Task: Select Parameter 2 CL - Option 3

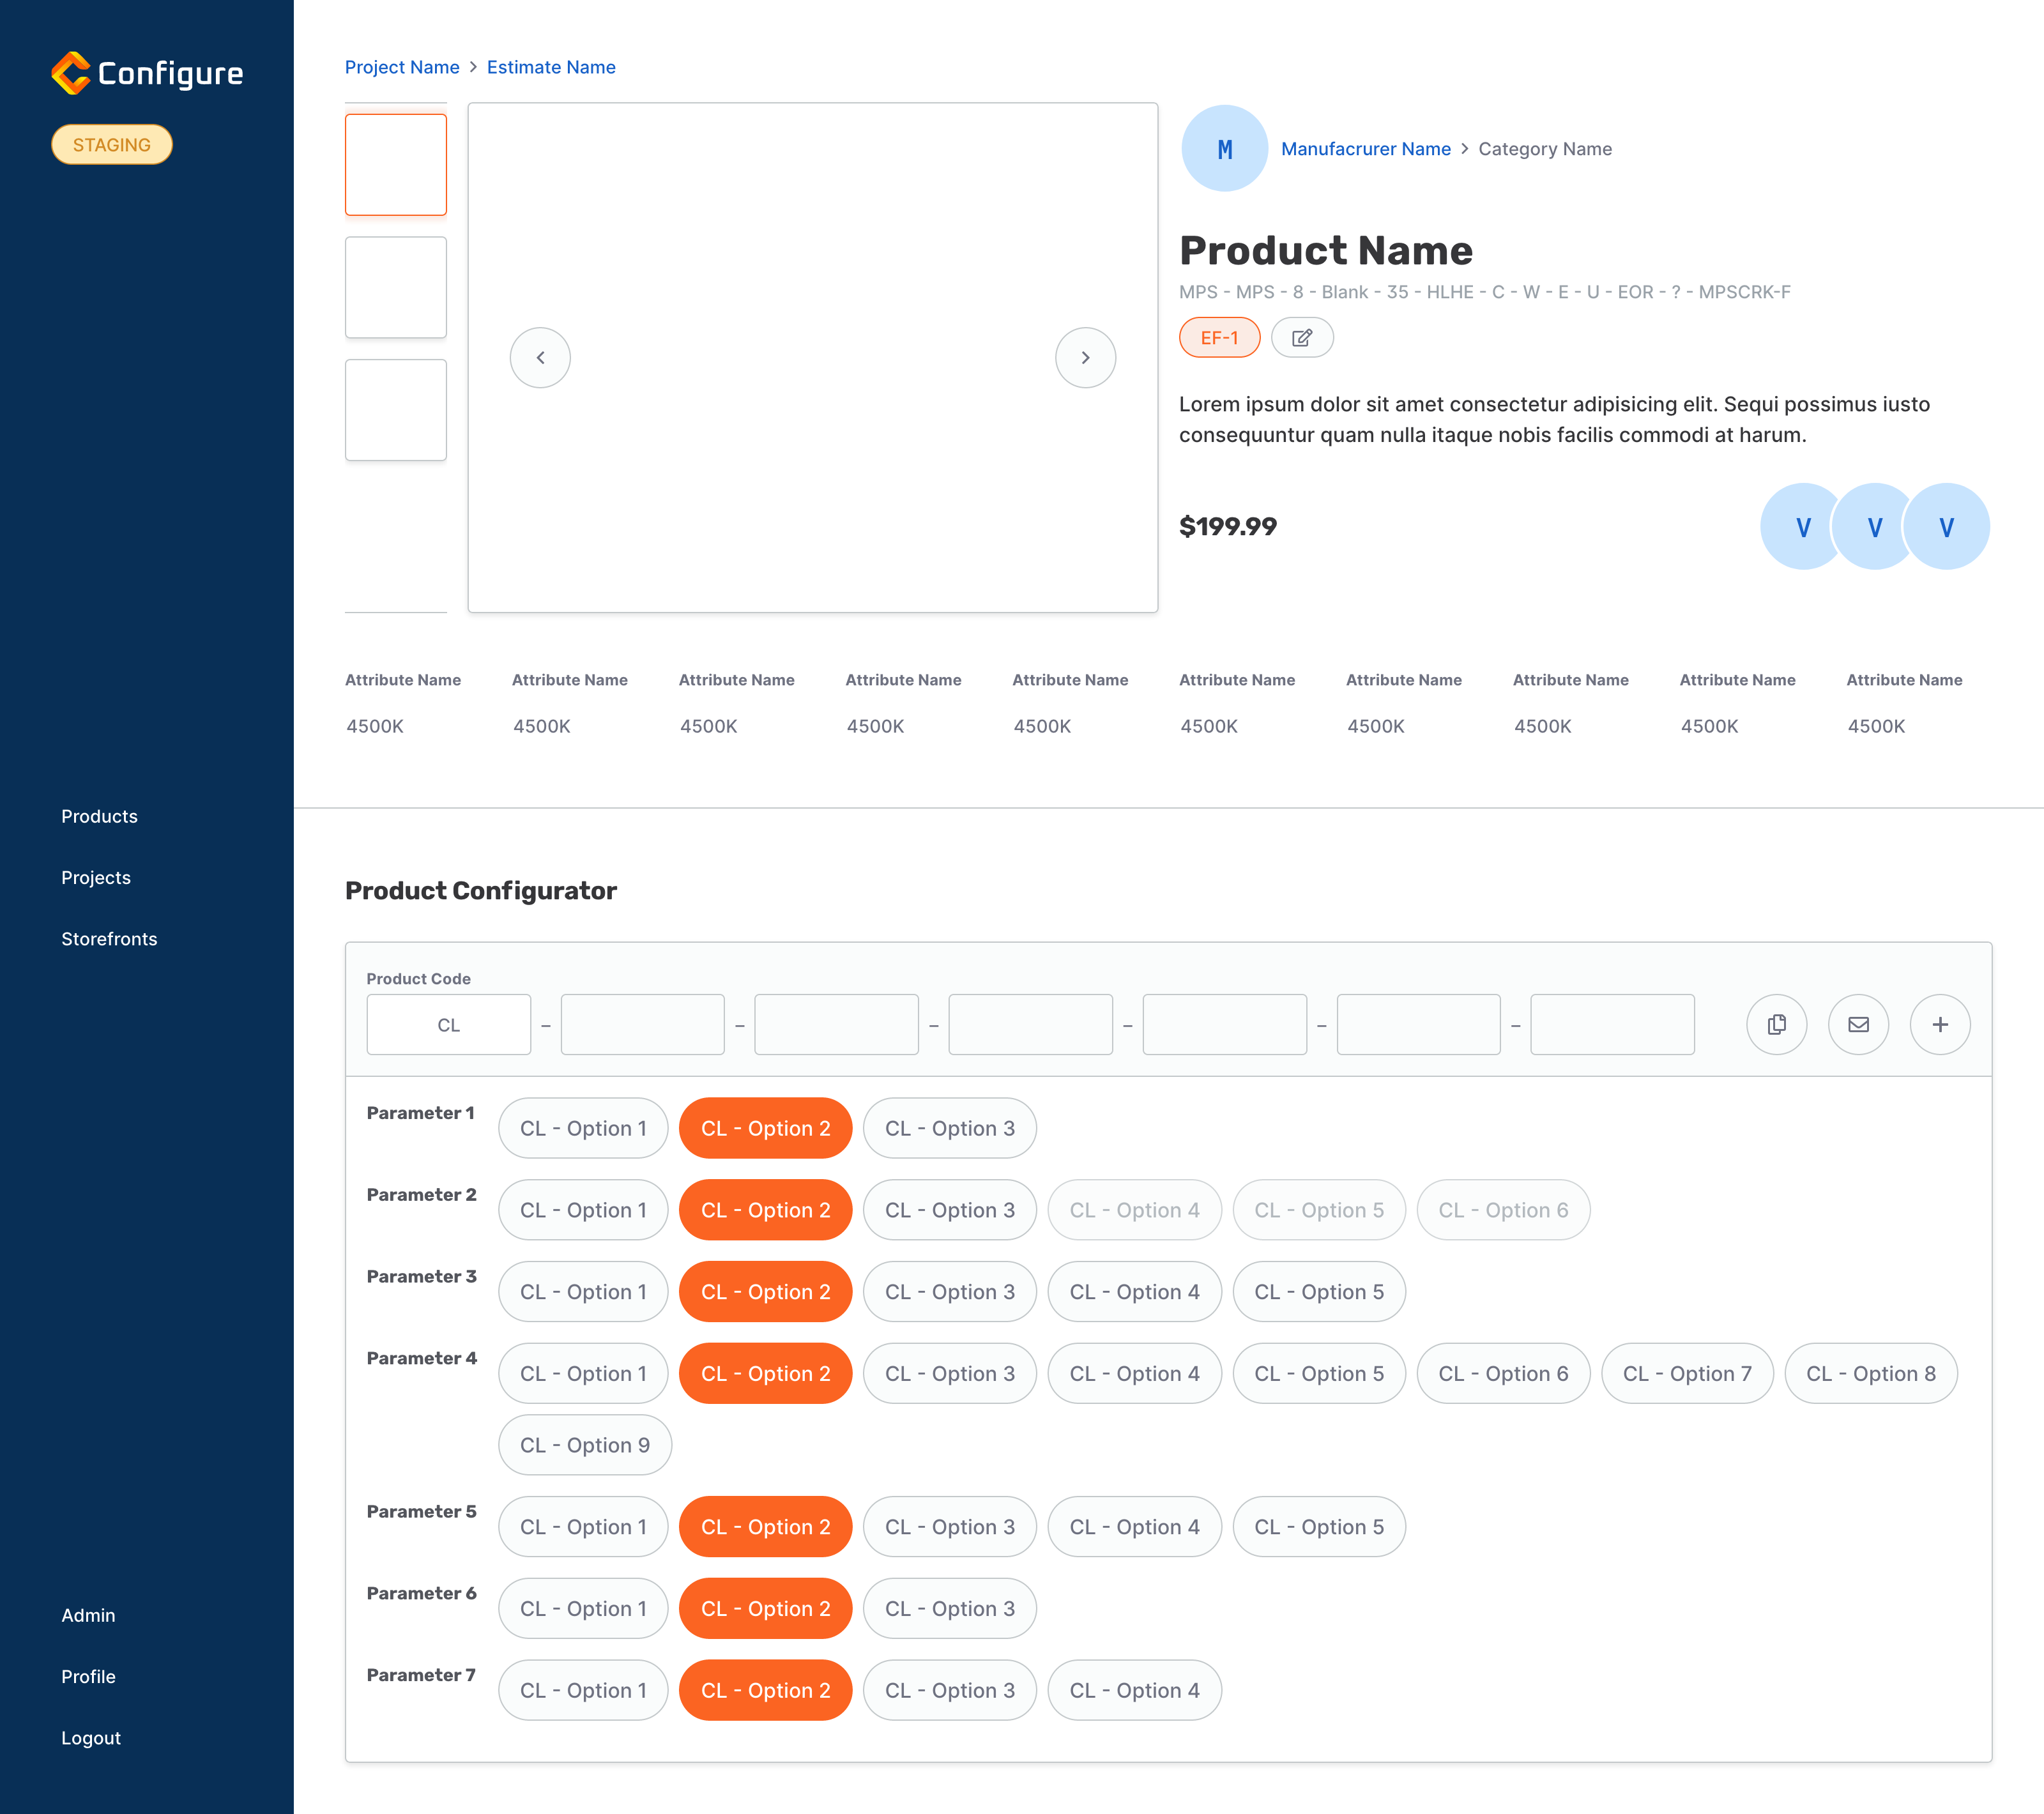Action: tap(949, 1210)
